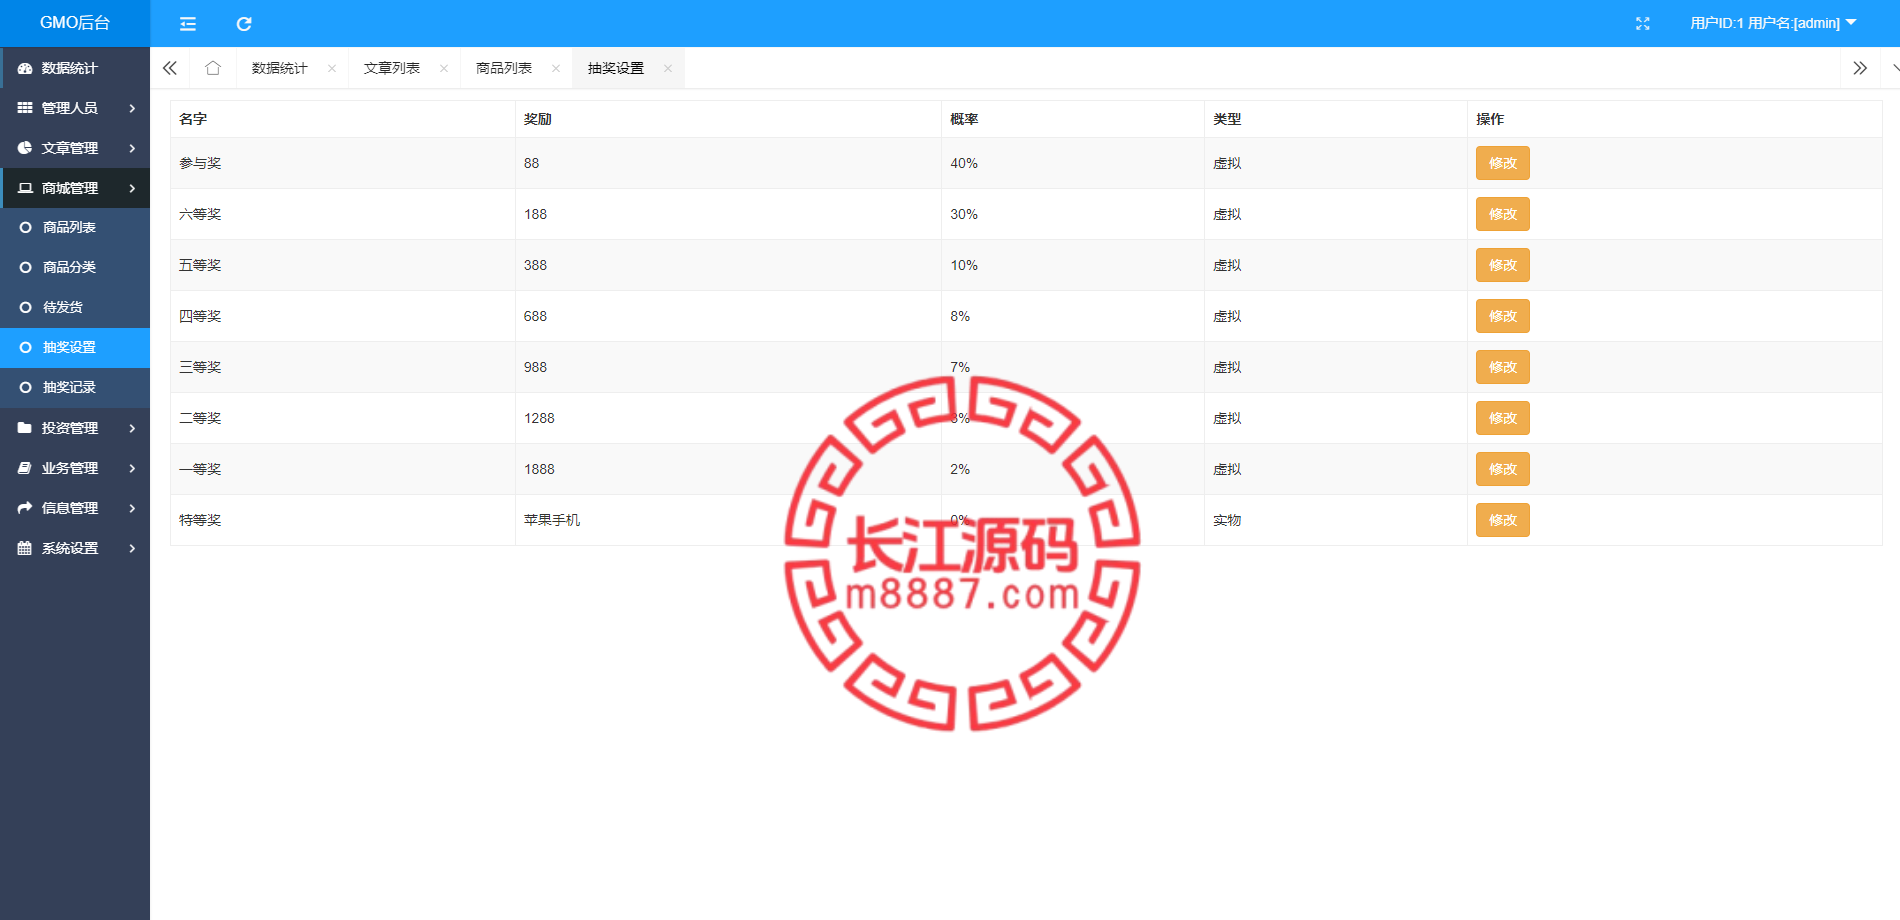Expand the 系统设置 sidebar menu

coord(75,548)
